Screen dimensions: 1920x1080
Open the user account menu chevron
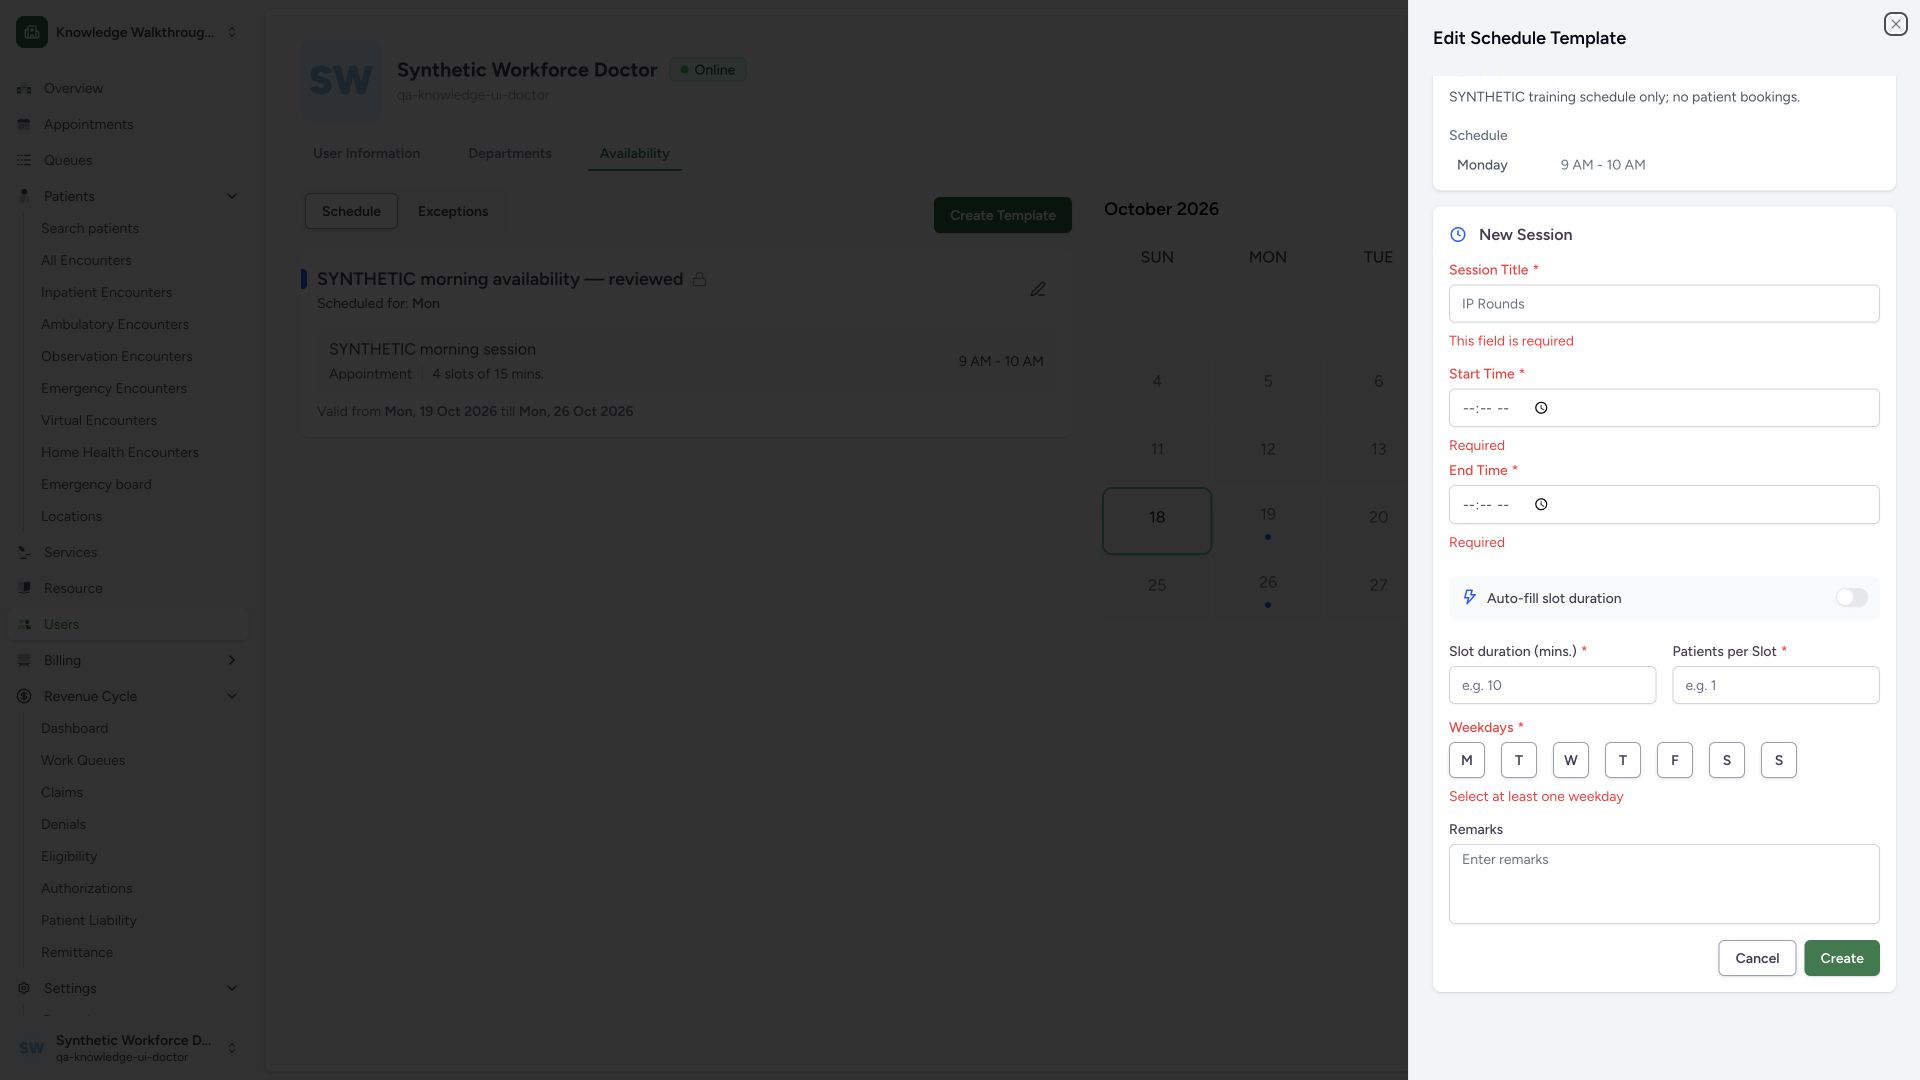pyautogui.click(x=232, y=1048)
